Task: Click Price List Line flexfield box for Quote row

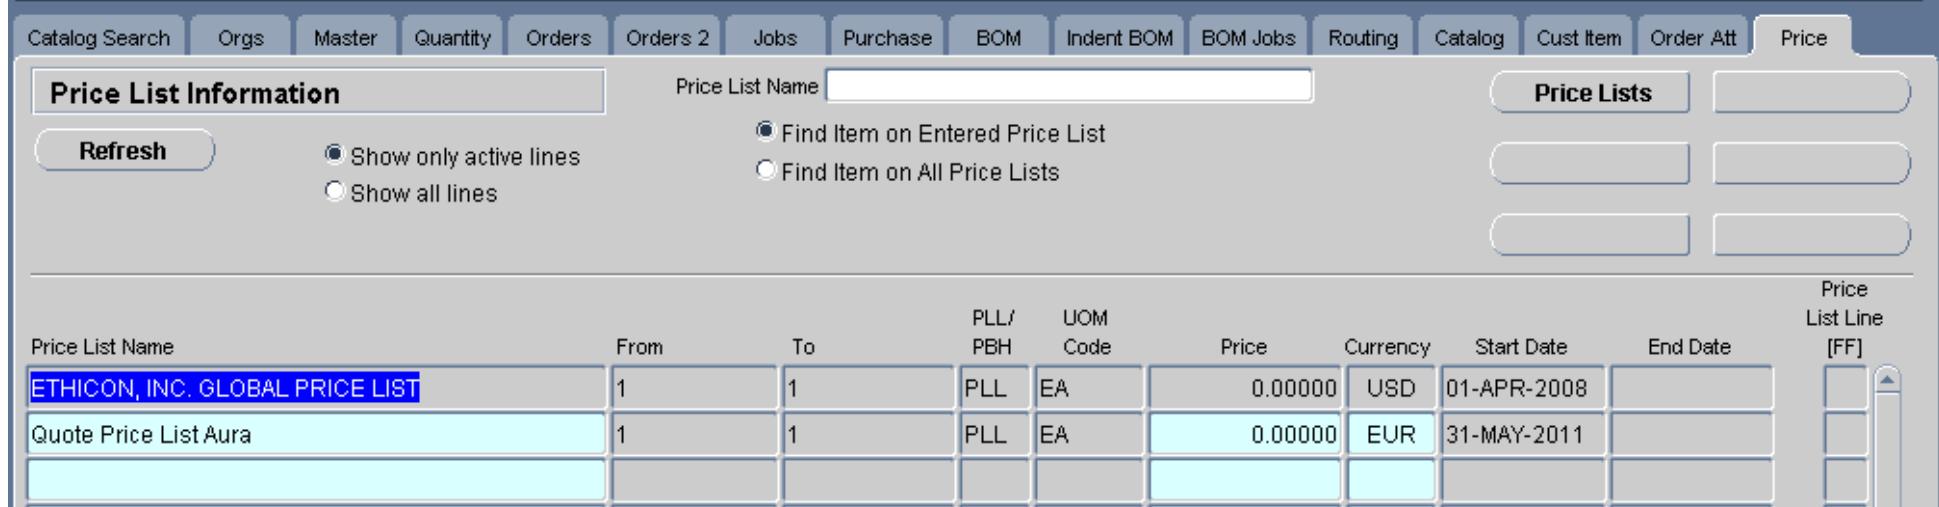Action: [x=1844, y=435]
